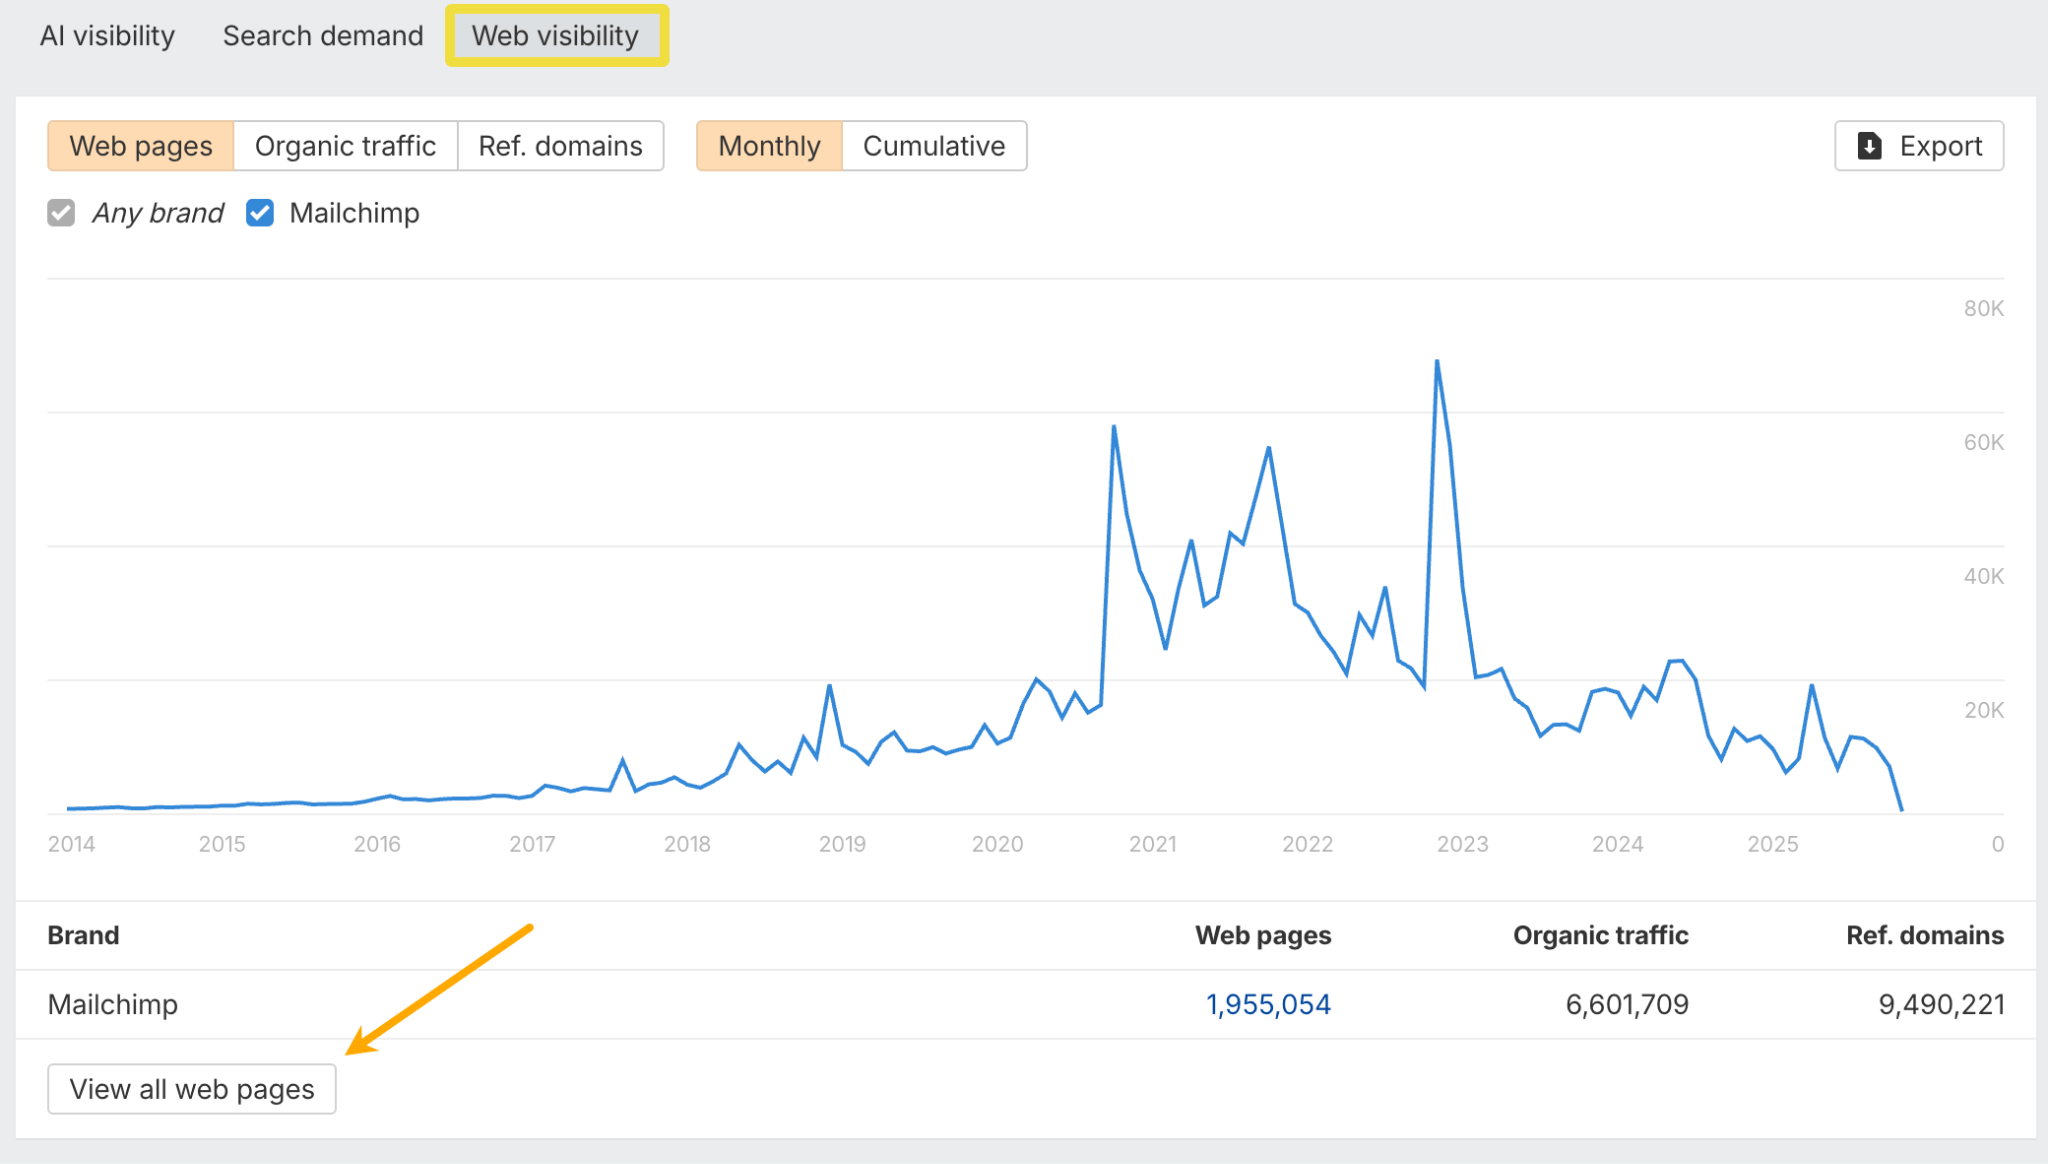
Task: Switch to the AI visibility tab
Action: tap(107, 36)
